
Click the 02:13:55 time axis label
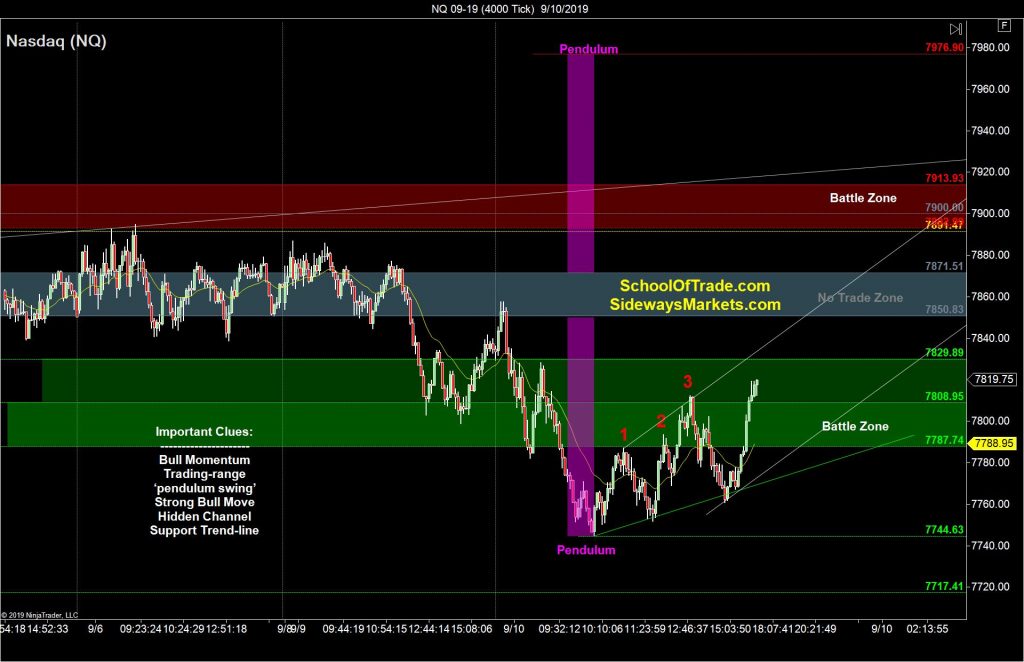pos(927,629)
